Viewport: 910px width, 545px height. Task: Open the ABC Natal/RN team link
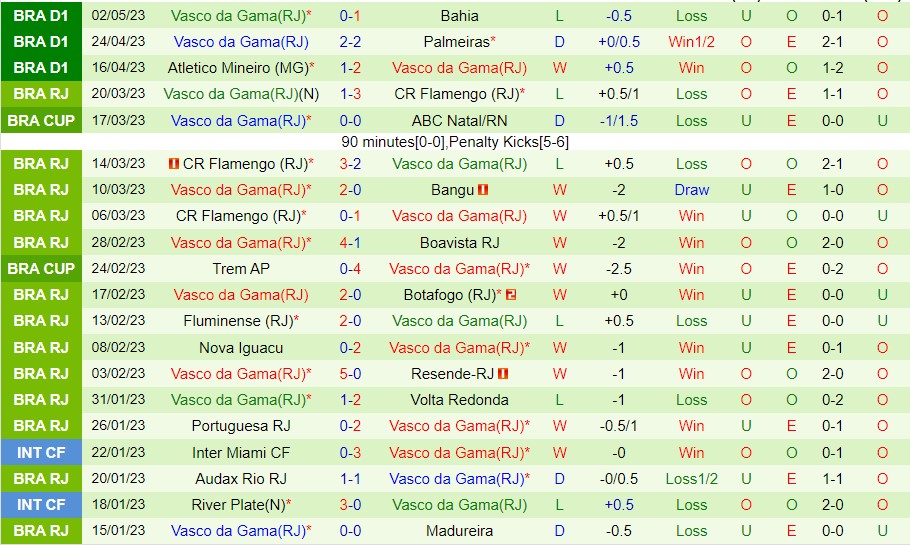pos(459,120)
